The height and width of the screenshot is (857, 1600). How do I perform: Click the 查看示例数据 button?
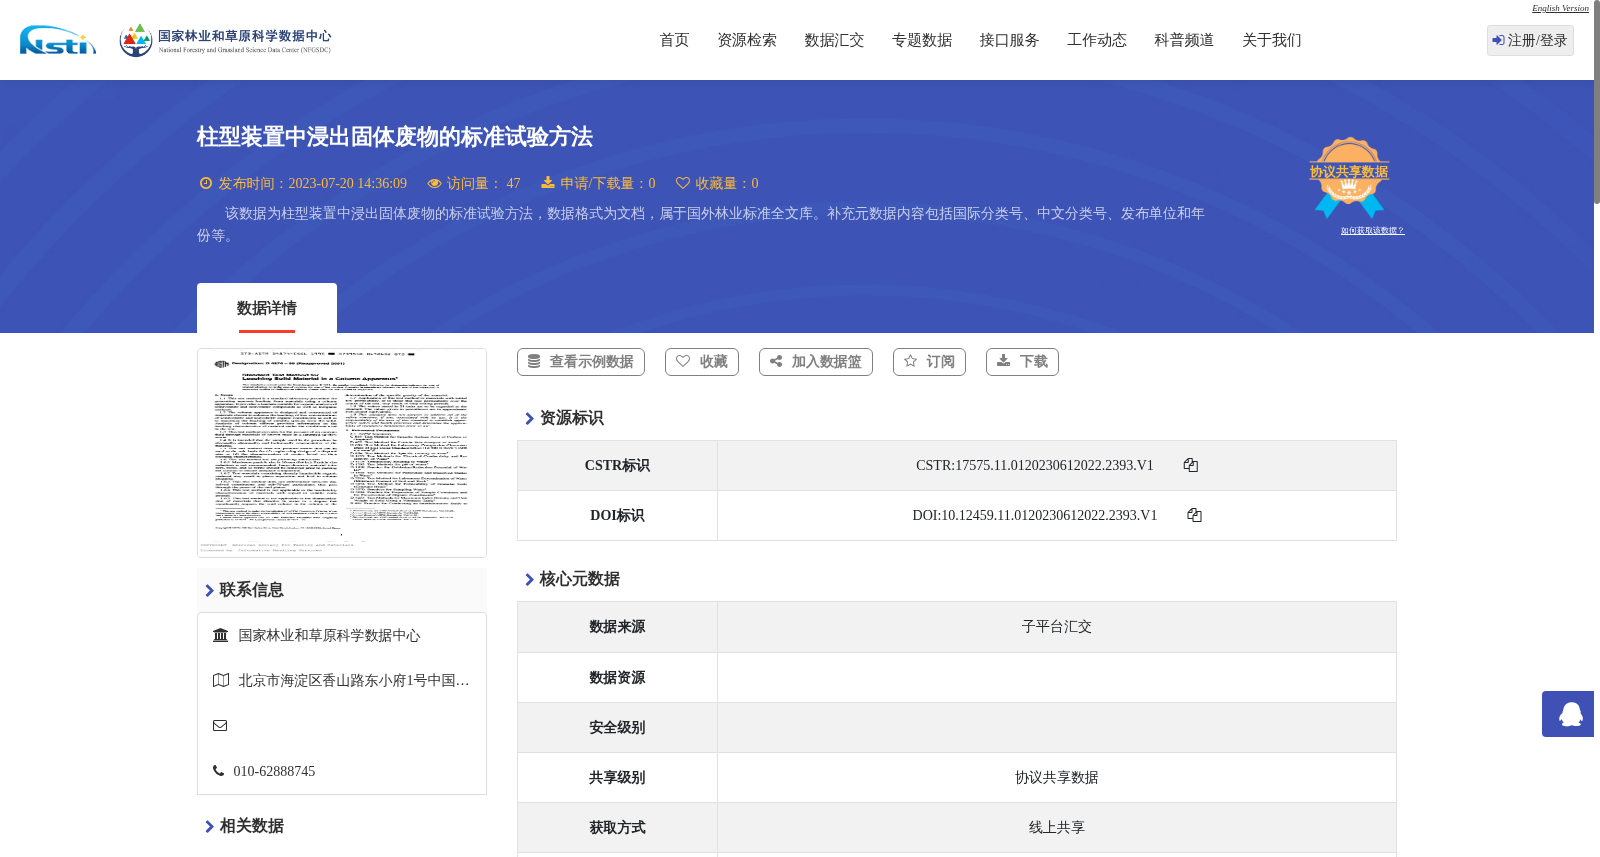581,362
